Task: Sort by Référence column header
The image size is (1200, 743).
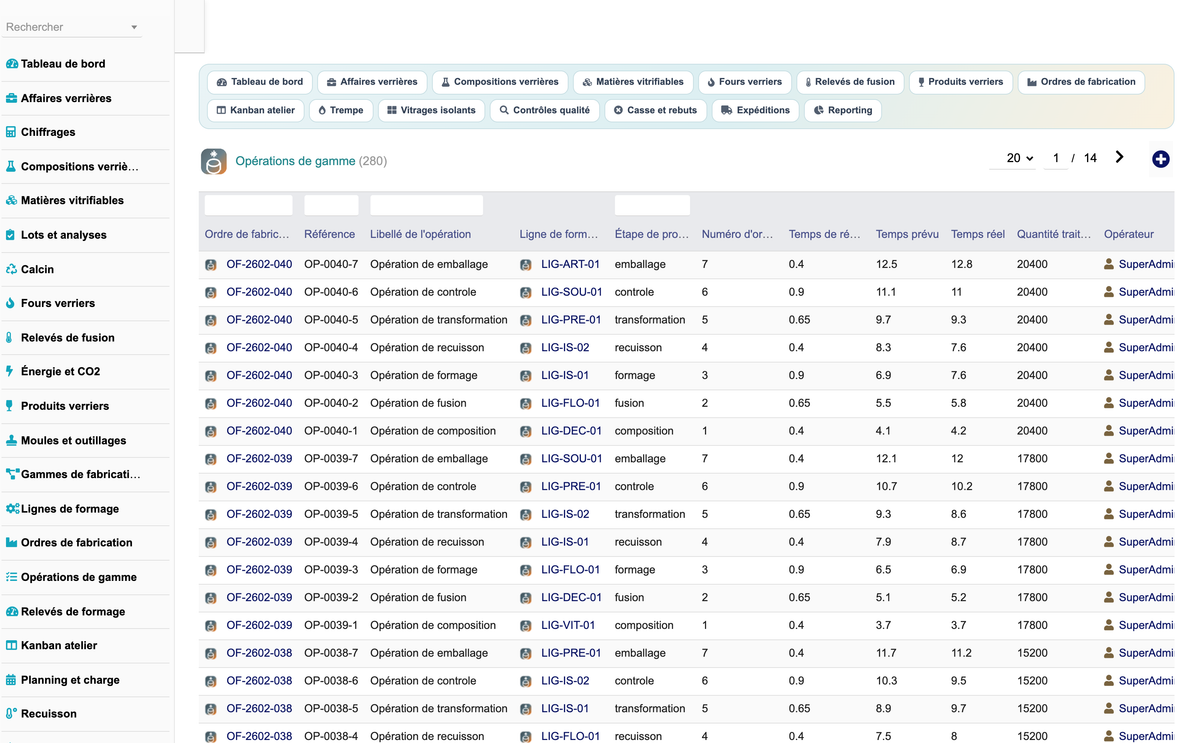Action: 329,234
